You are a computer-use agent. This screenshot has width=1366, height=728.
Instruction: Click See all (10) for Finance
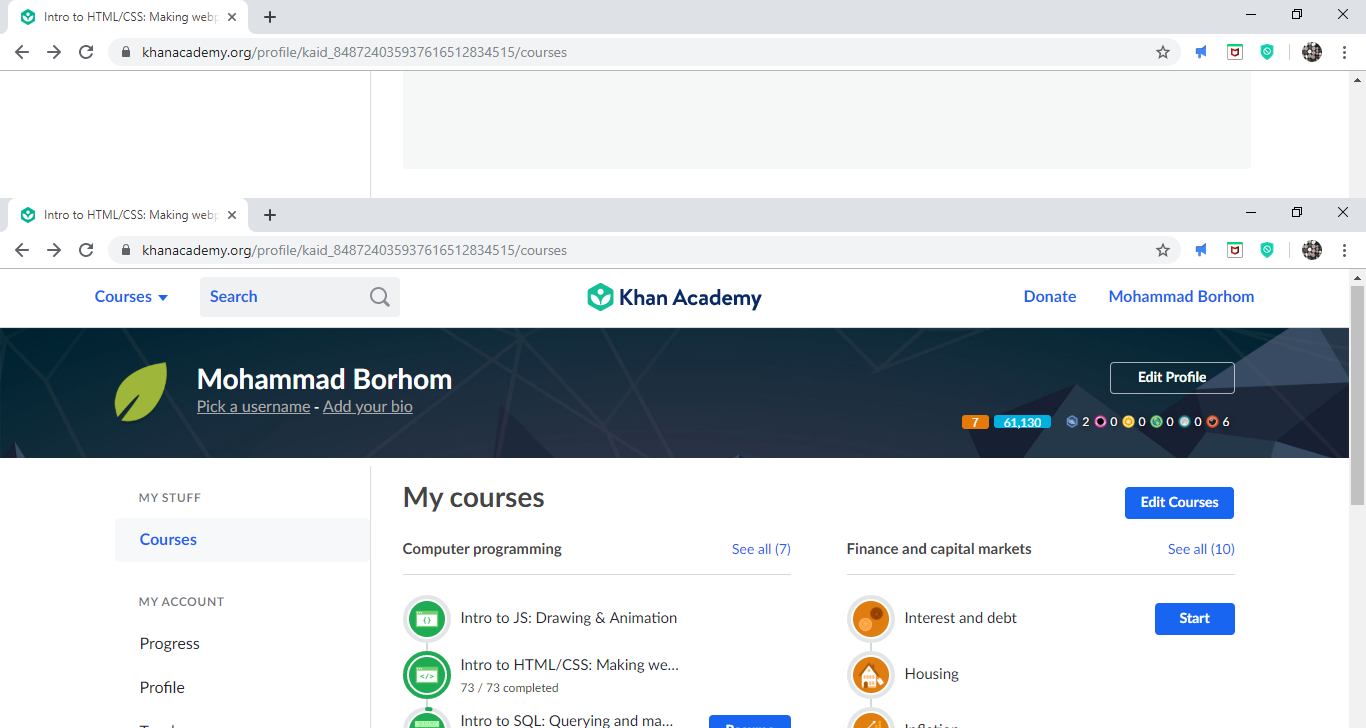(1201, 549)
